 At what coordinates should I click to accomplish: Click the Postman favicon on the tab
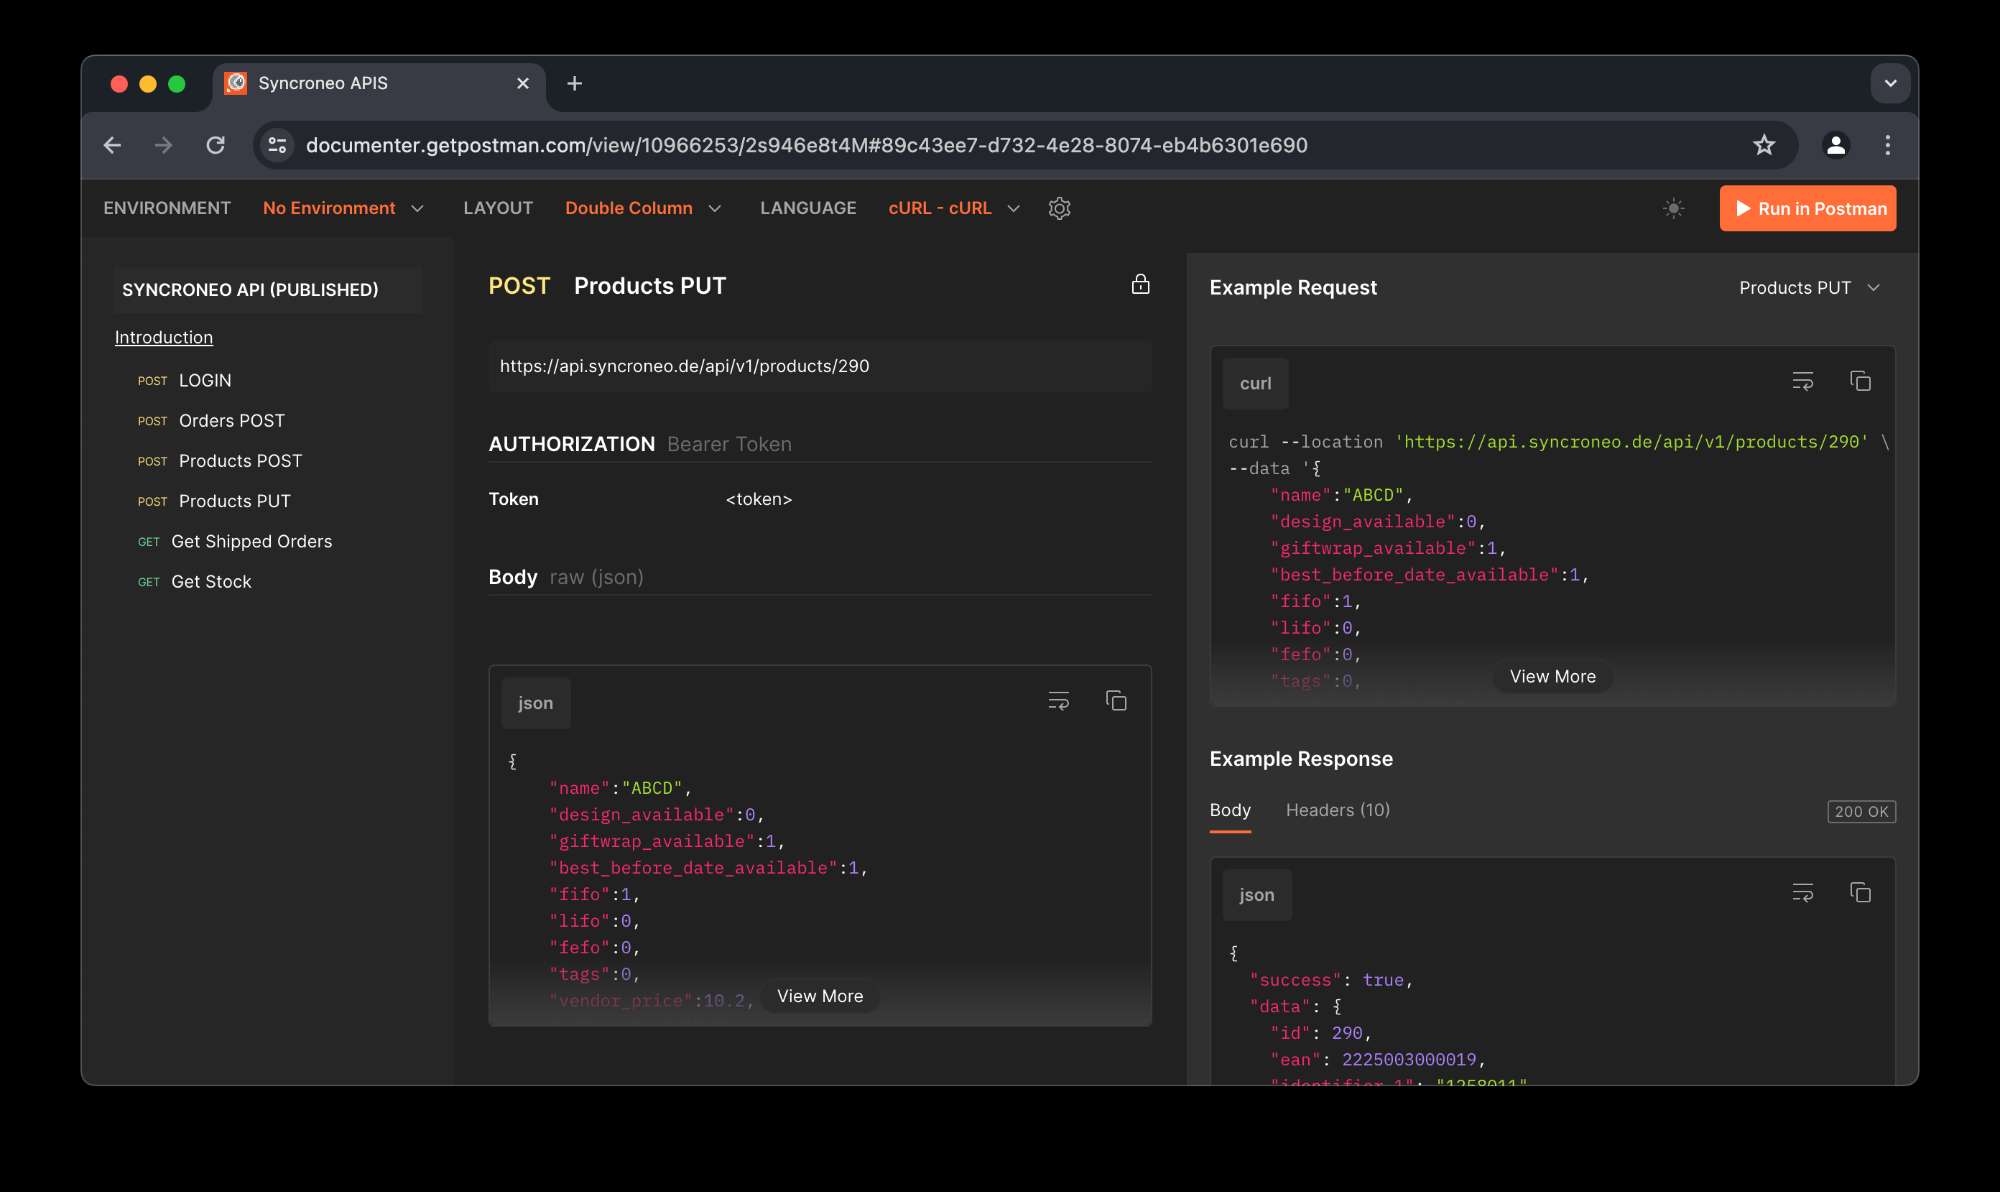[x=236, y=83]
